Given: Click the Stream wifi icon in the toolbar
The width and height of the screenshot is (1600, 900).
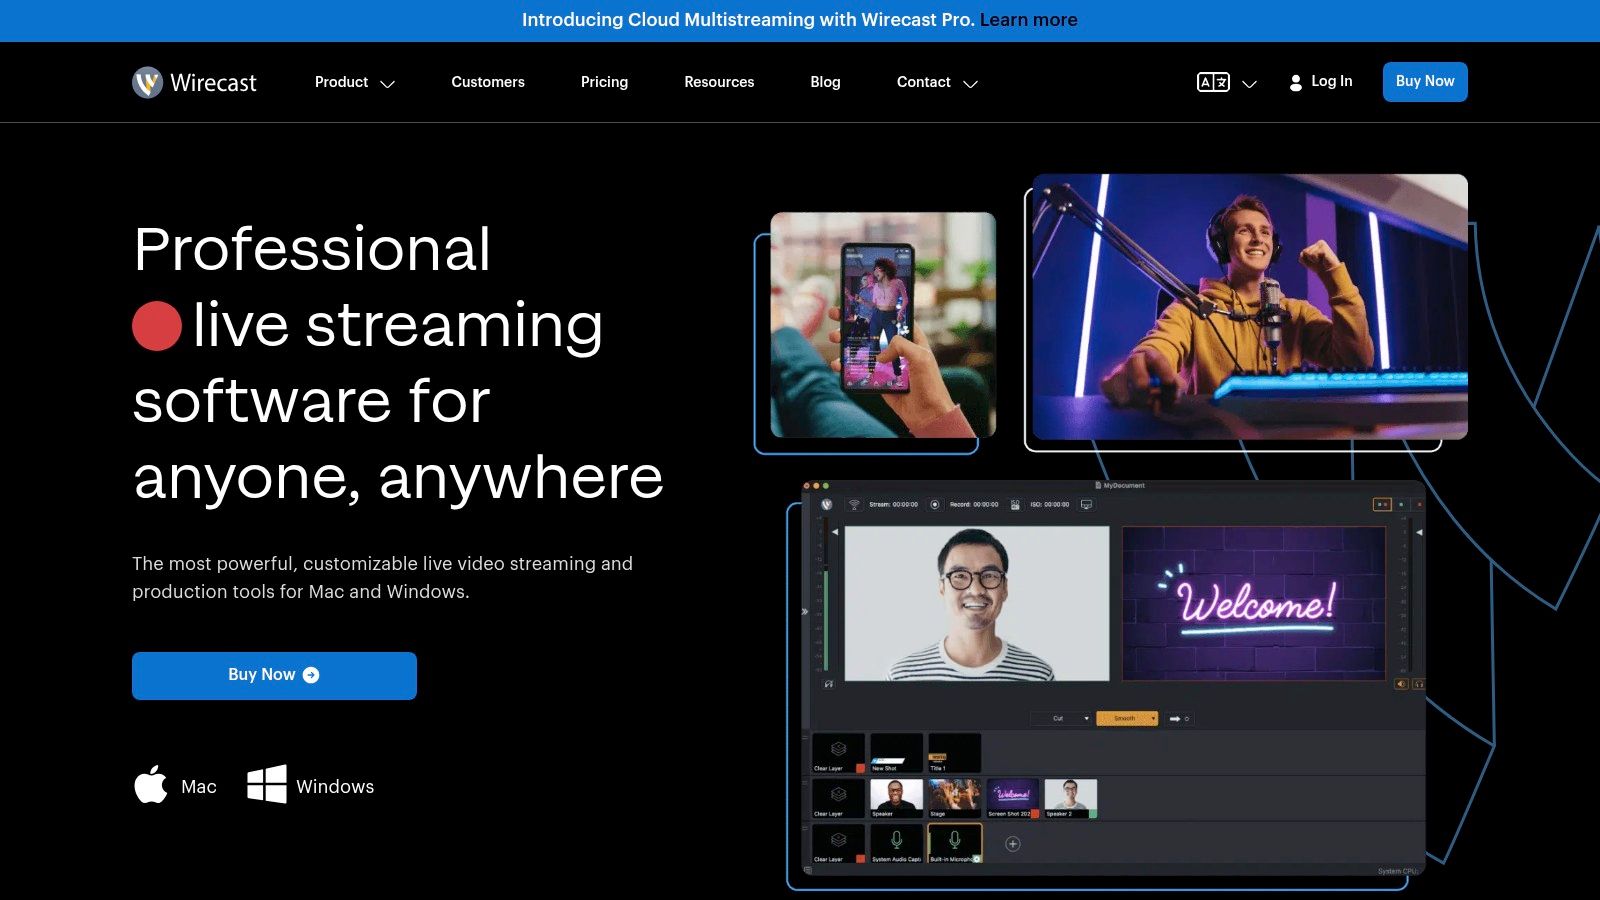Looking at the screenshot, I should tap(855, 505).
